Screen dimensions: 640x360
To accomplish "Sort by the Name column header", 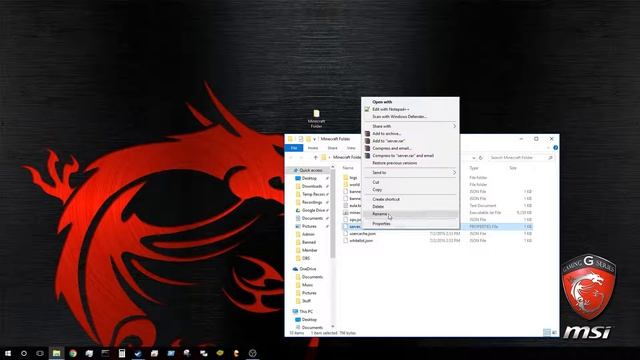I will 348,168.
